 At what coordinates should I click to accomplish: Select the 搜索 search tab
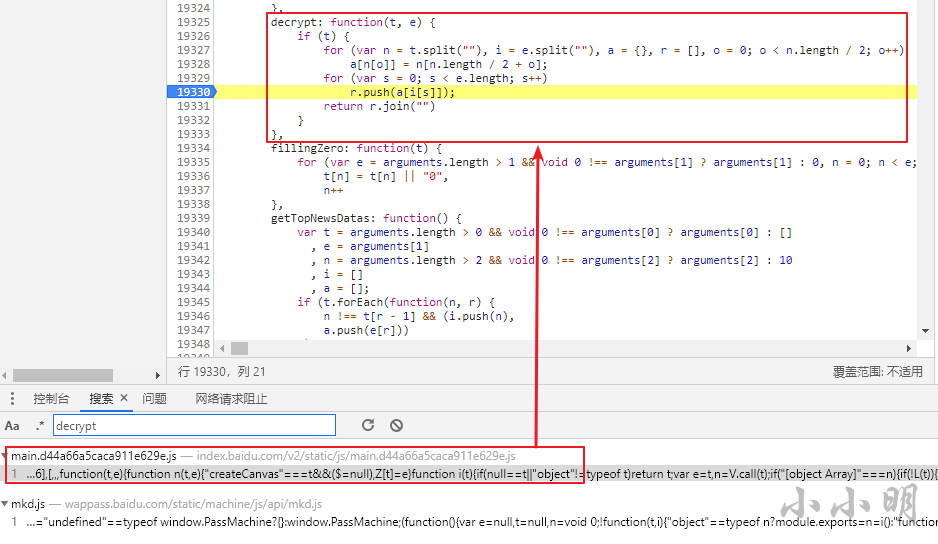101,399
